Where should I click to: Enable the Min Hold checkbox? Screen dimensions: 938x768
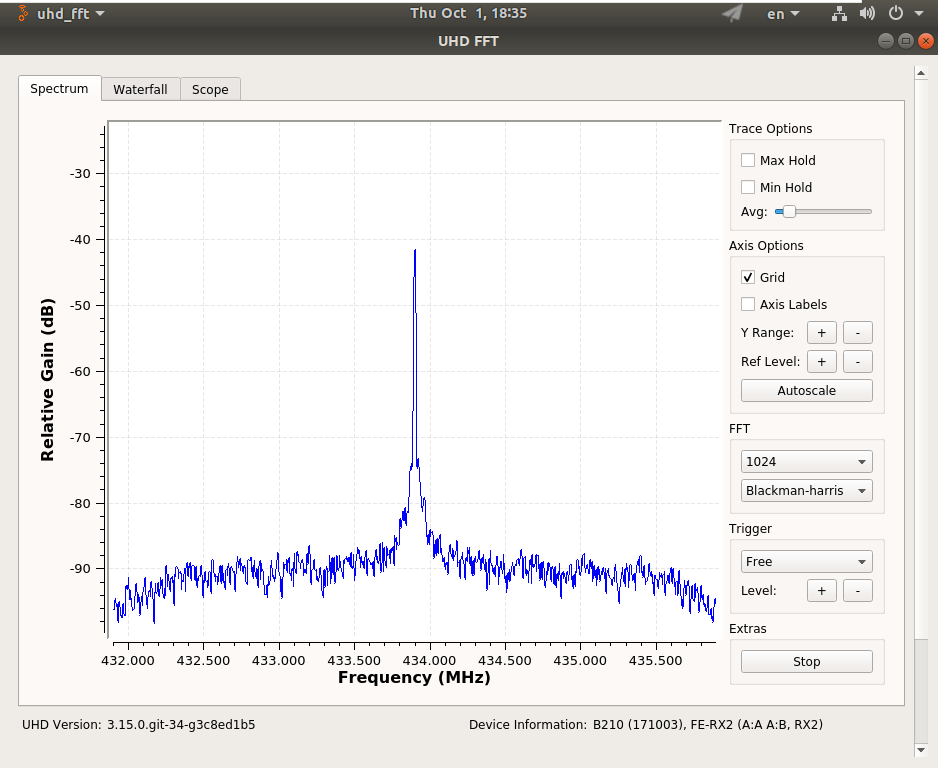[748, 187]
